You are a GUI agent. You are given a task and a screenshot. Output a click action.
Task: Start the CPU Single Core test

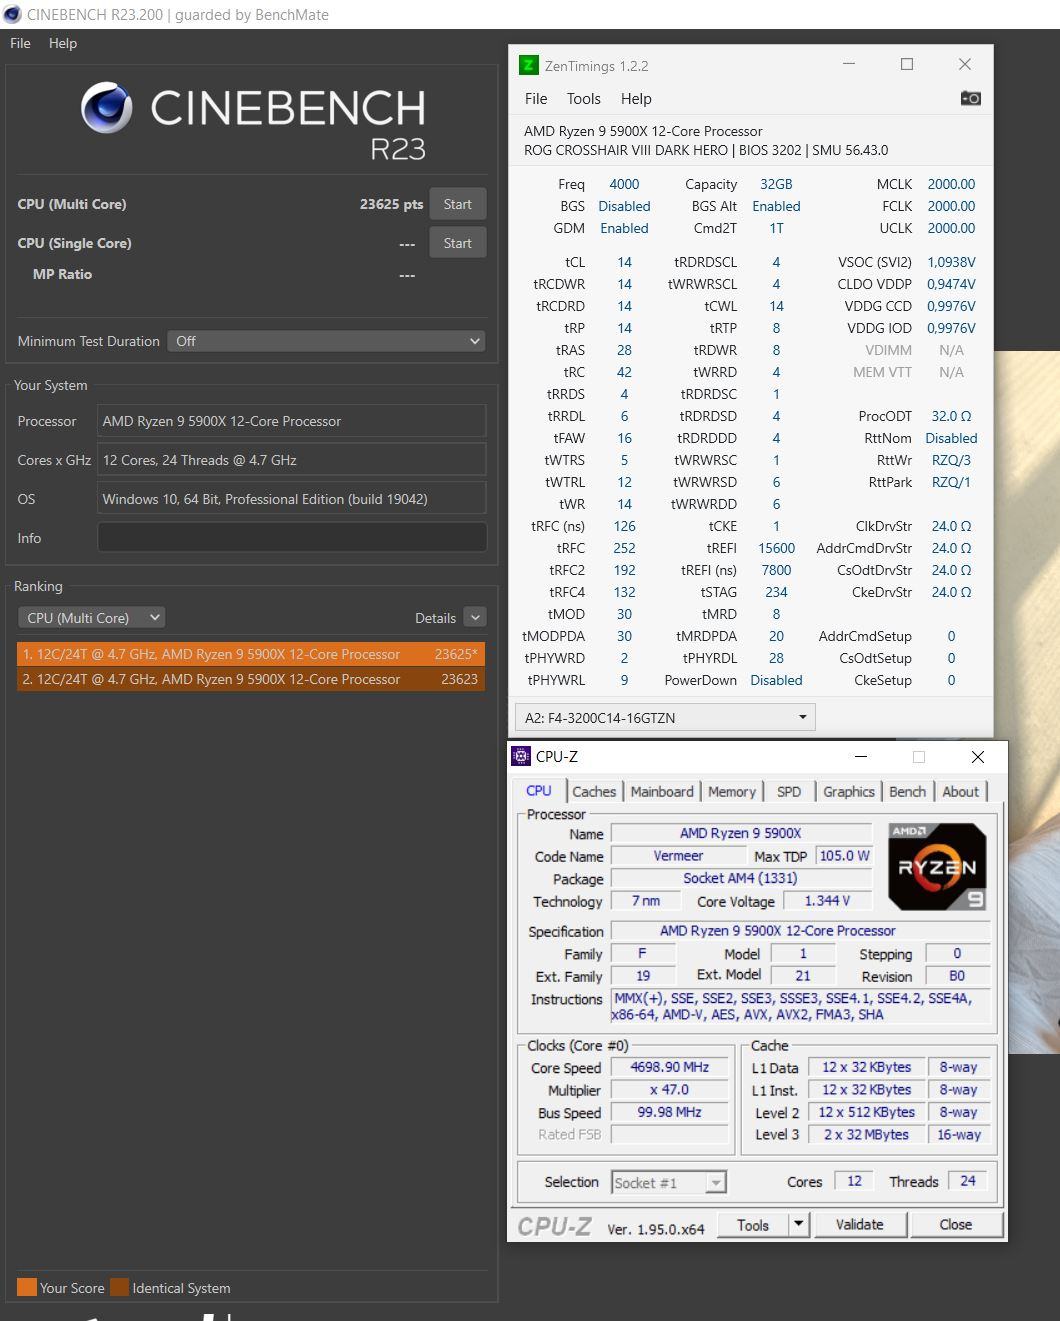(457, 243)
